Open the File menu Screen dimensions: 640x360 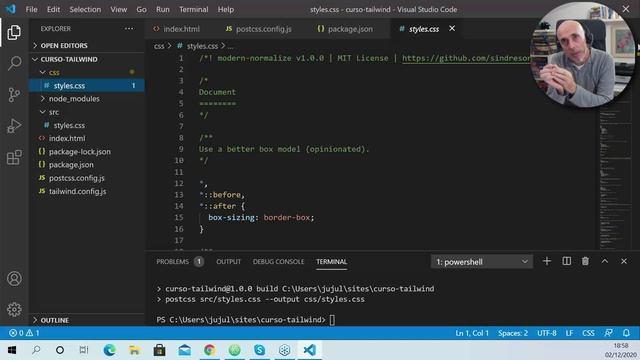click(x=31, y=9)
